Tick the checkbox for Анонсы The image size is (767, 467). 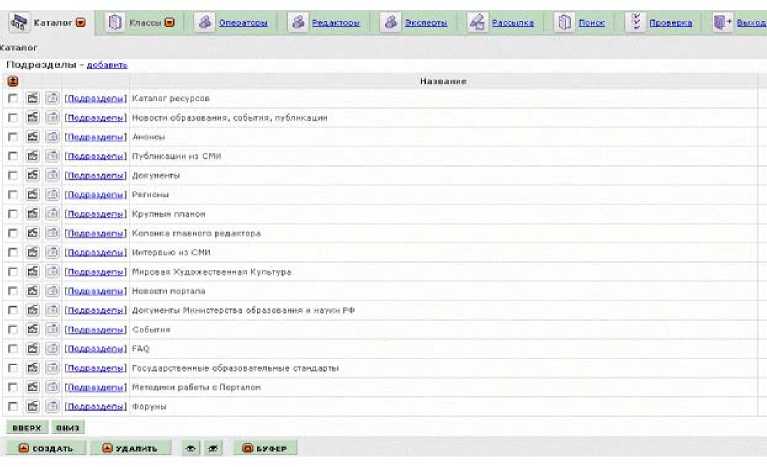tap(13, 137)
